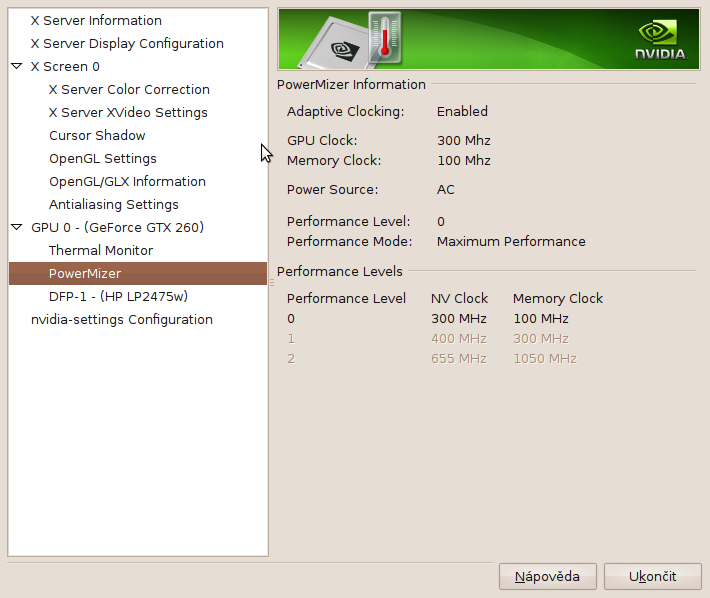Click the pane divider handle
Image resolution: width=710 pixels, height=598 pixels.
(x=272, y=282)
